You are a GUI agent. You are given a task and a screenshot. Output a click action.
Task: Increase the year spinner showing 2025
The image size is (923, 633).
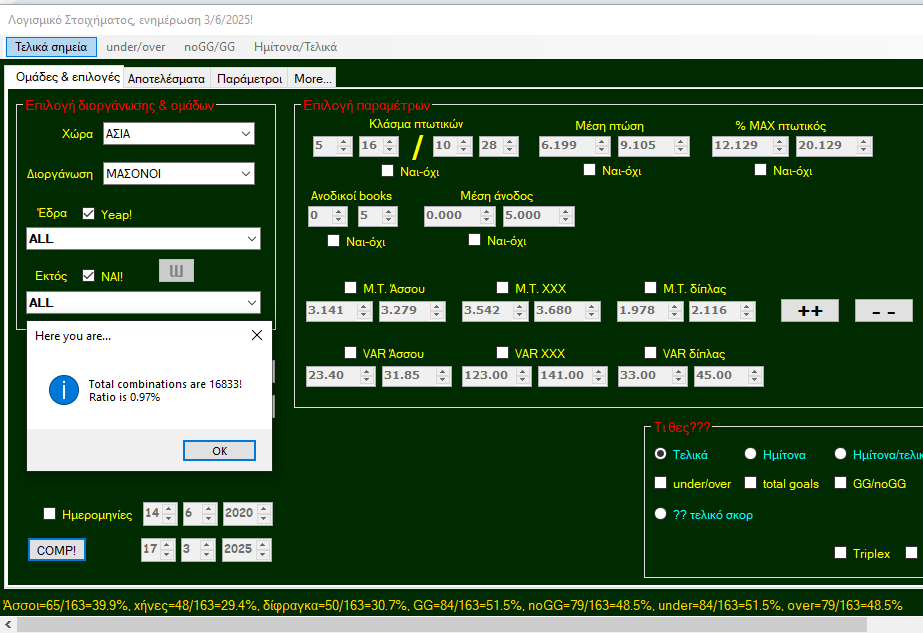click(264, 545)
